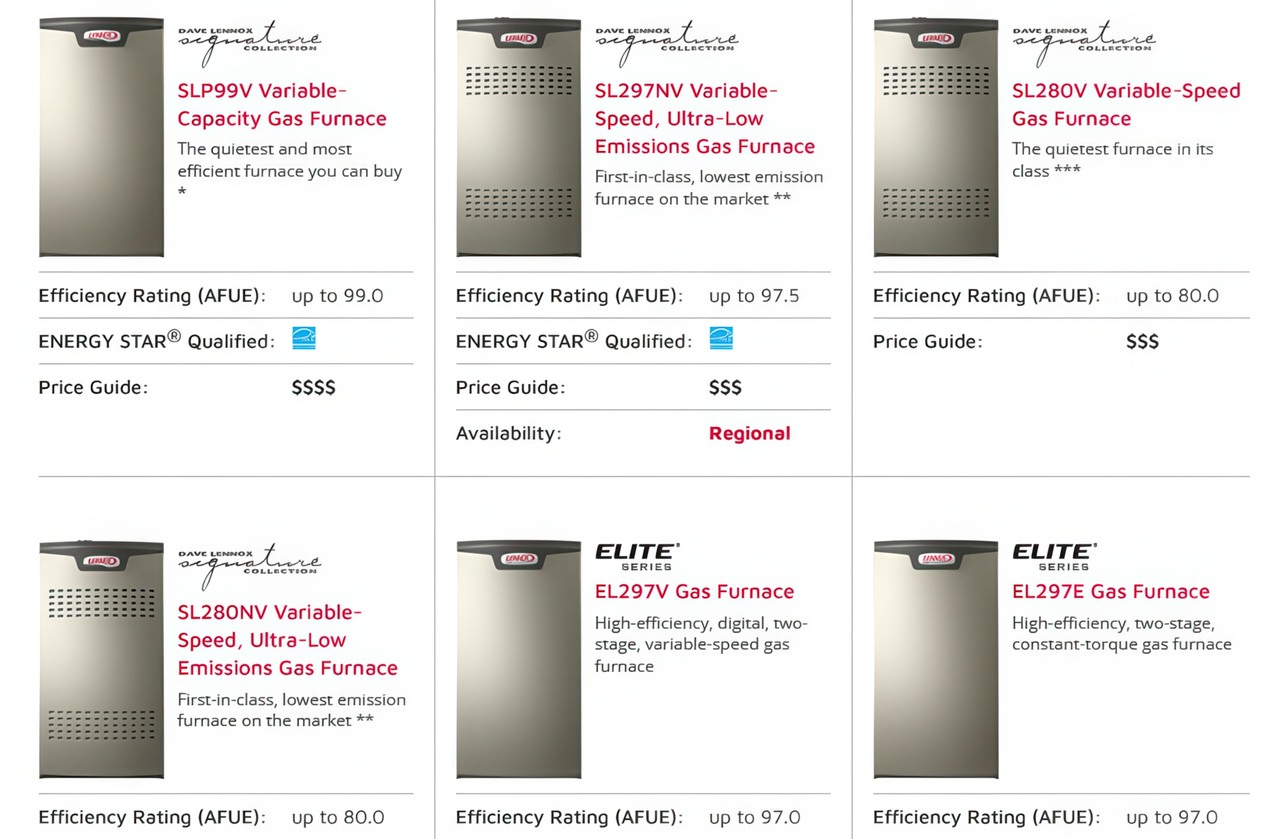The width and height of the screenshot is (1280, 839).
Task: Click the Elite Series logo above EL297E
Action: point(1054,557)
